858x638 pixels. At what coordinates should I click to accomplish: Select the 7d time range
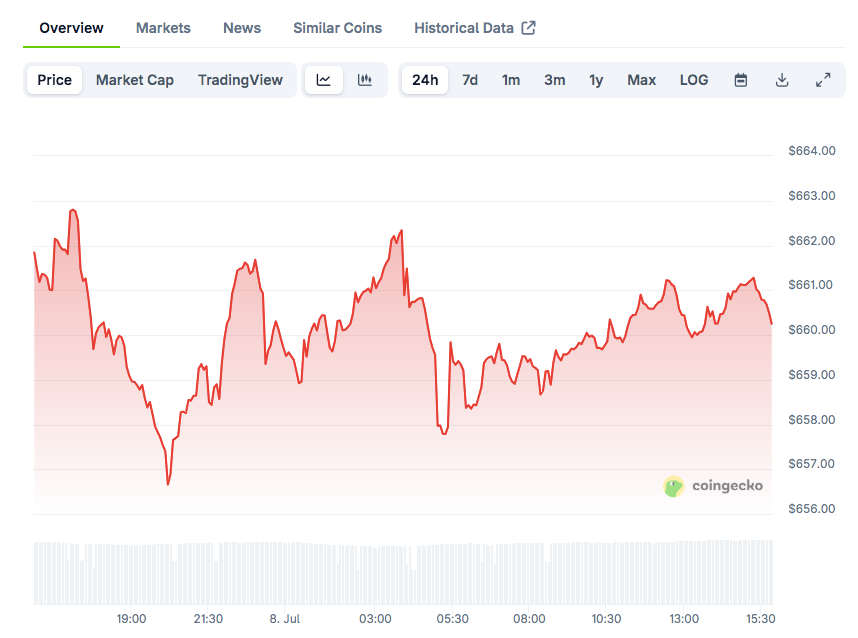pyautogui.click(x=469, y=80)
